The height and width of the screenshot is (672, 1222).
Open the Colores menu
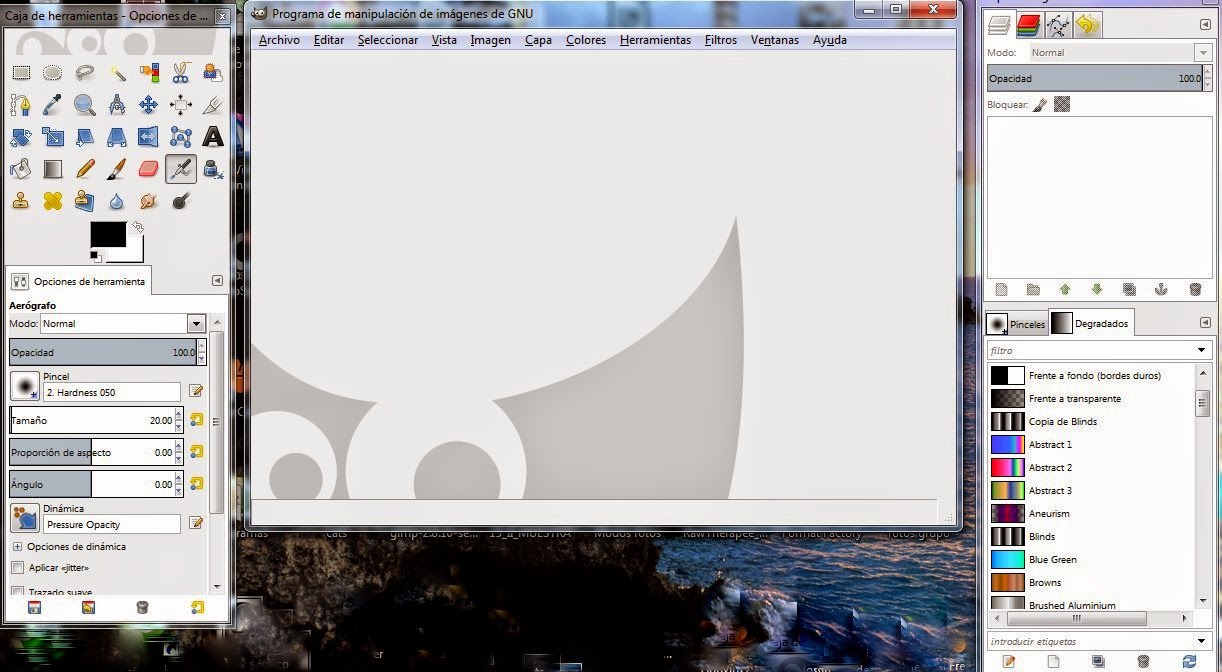[586, 40]
